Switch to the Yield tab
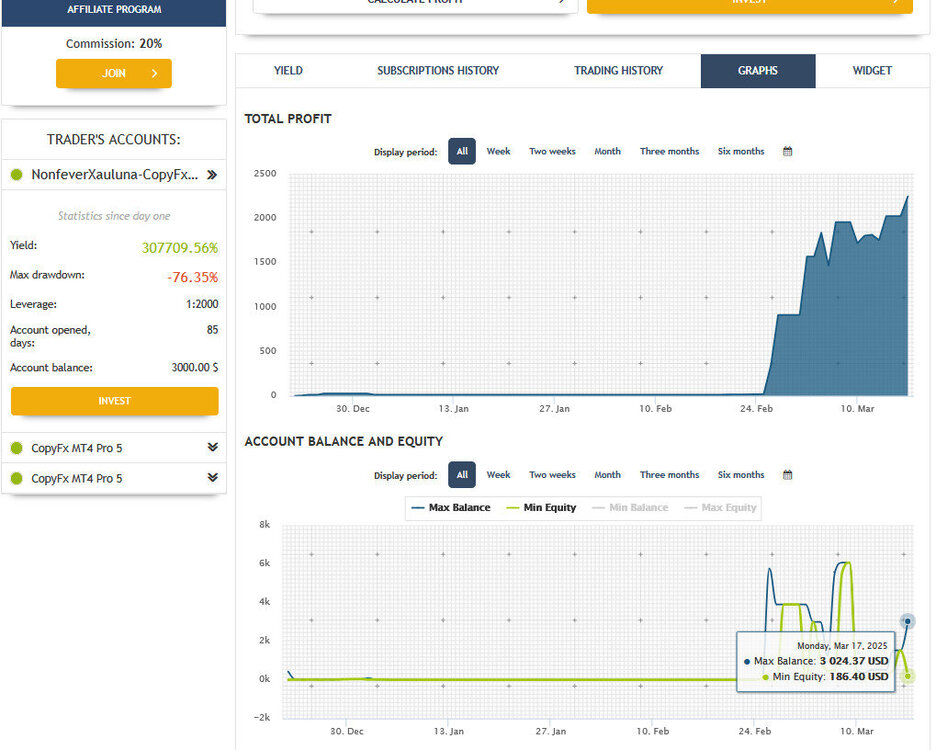This screenshot has height=750, width=936. 288,70
